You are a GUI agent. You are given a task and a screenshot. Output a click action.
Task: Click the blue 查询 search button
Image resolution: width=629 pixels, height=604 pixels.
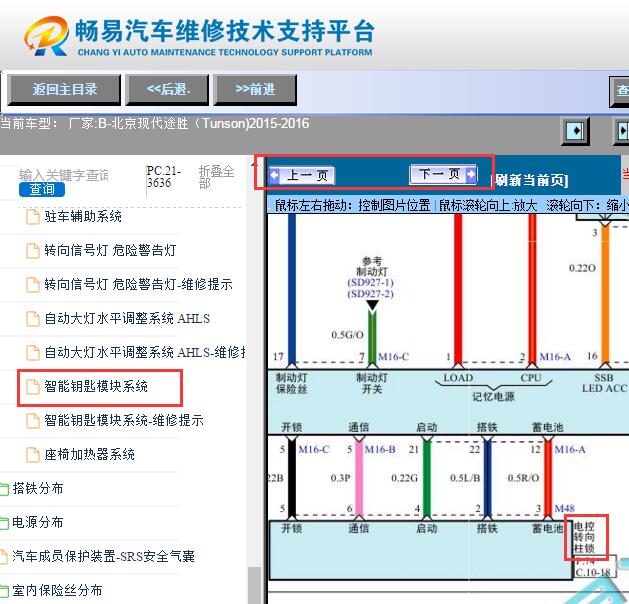(x=42, y=189)
